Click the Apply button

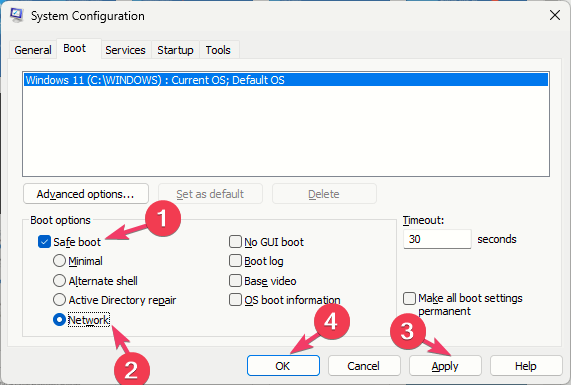[x=445, y=366]
